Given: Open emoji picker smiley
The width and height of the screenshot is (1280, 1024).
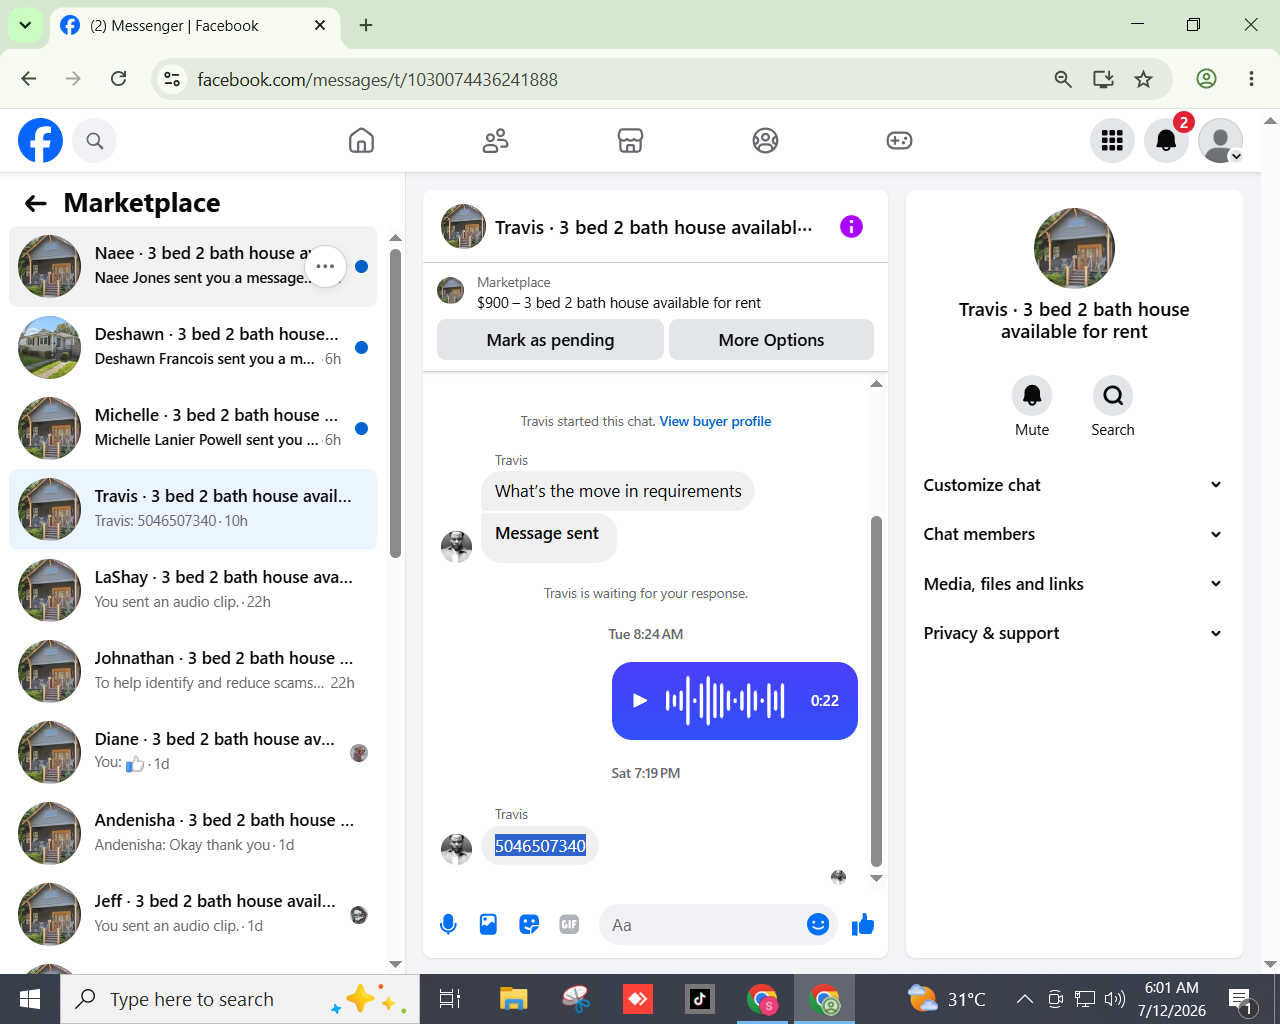Looking at the screenshot, I should (818, 925).
